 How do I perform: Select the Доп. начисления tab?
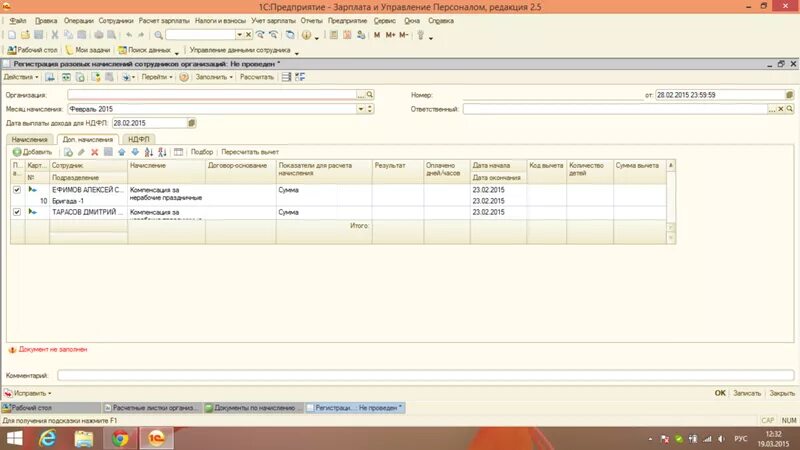point(88,139)
